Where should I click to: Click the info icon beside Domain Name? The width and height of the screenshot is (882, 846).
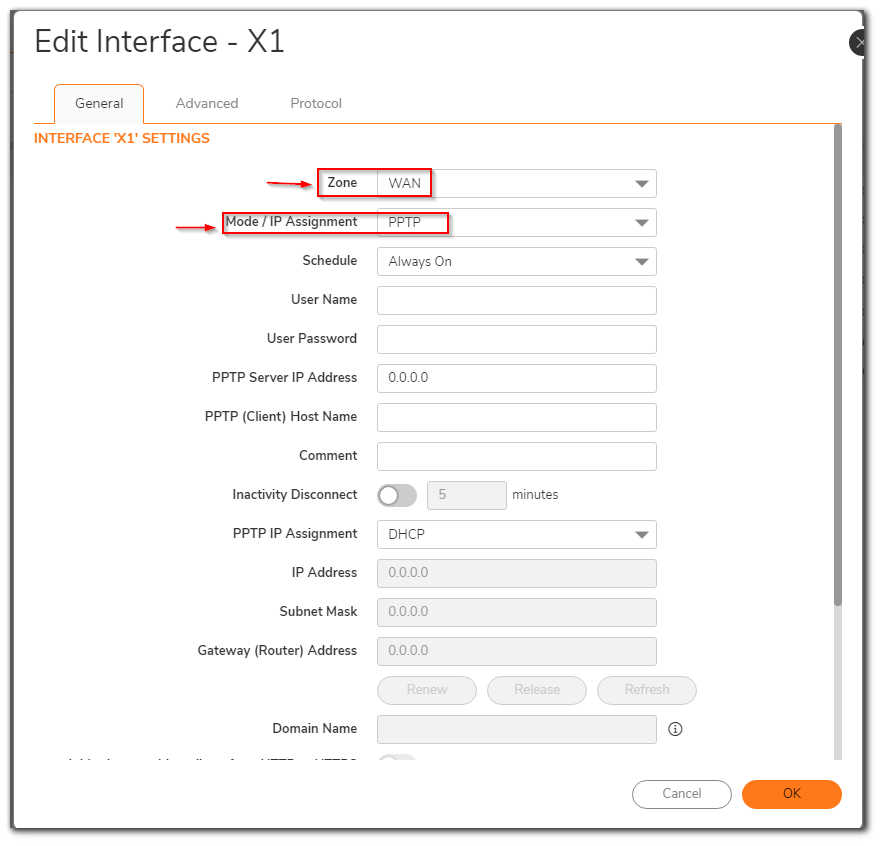pos(675,729)
